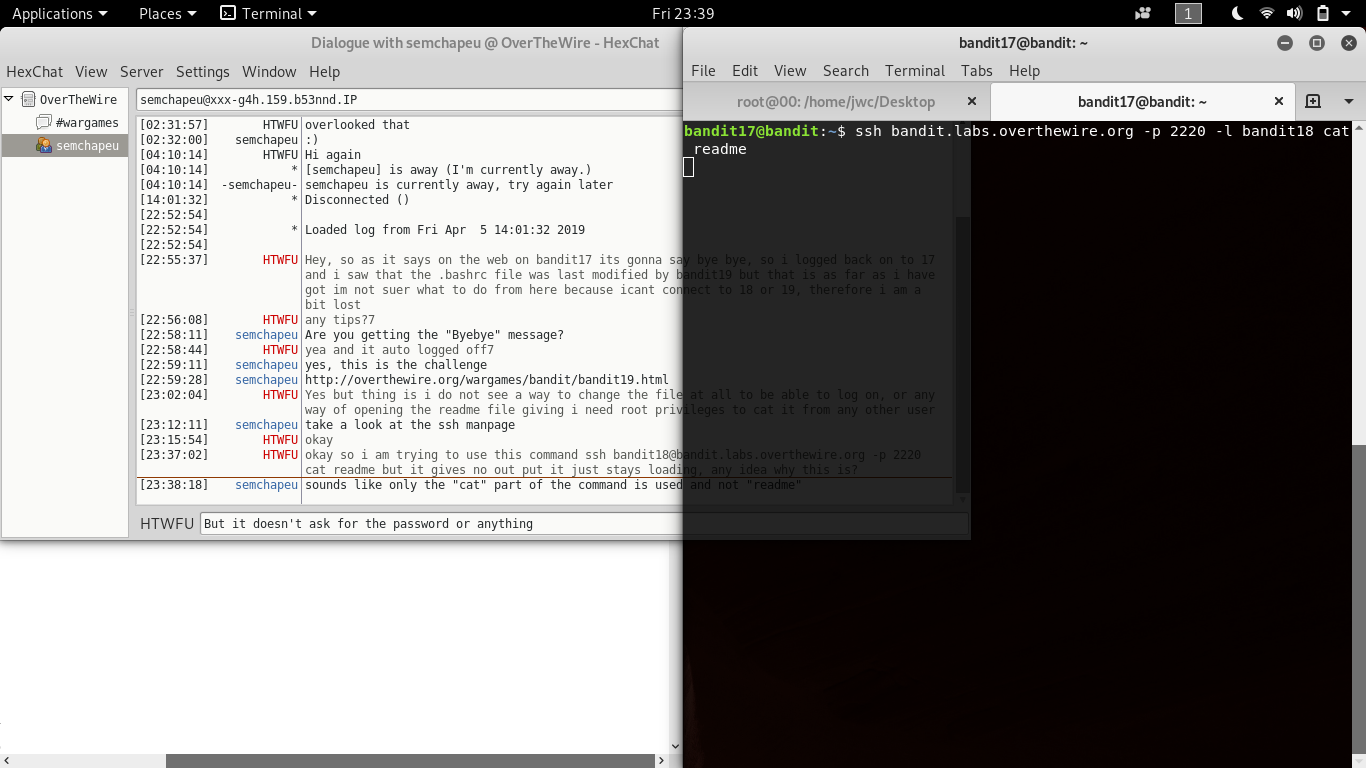
Task: Close the terminal window
Action: [1349, 43]
